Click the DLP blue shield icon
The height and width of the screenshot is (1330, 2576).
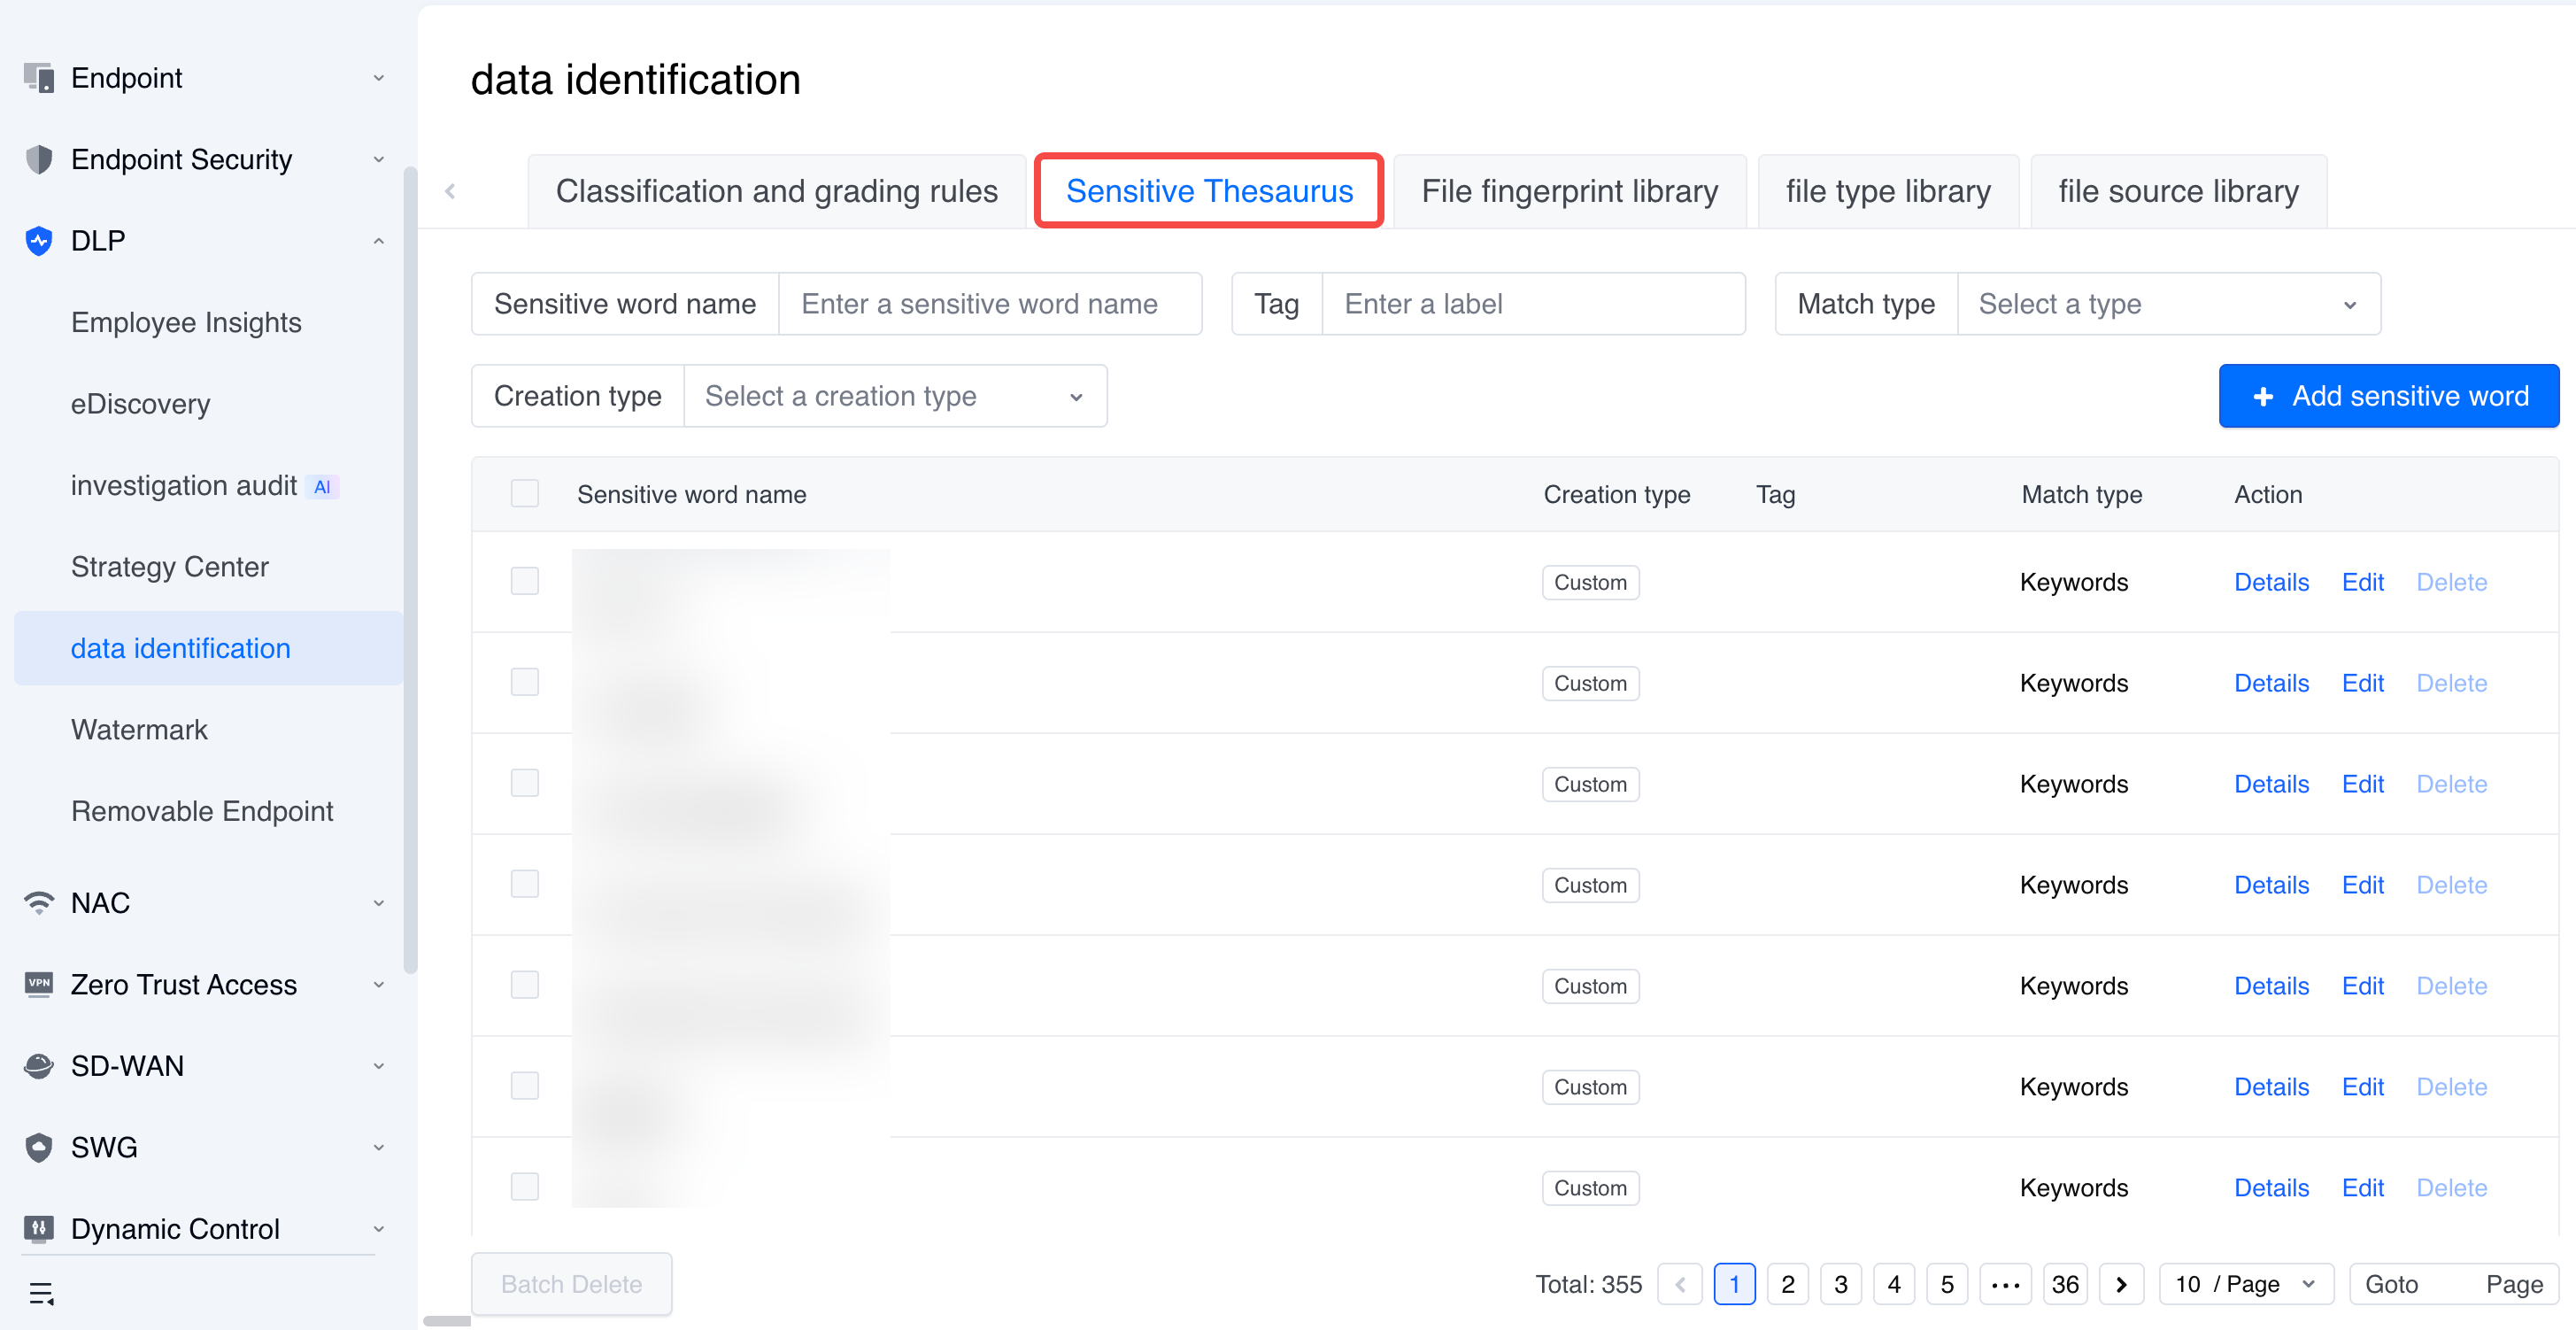pyautogui.click(x=38, y=241)
